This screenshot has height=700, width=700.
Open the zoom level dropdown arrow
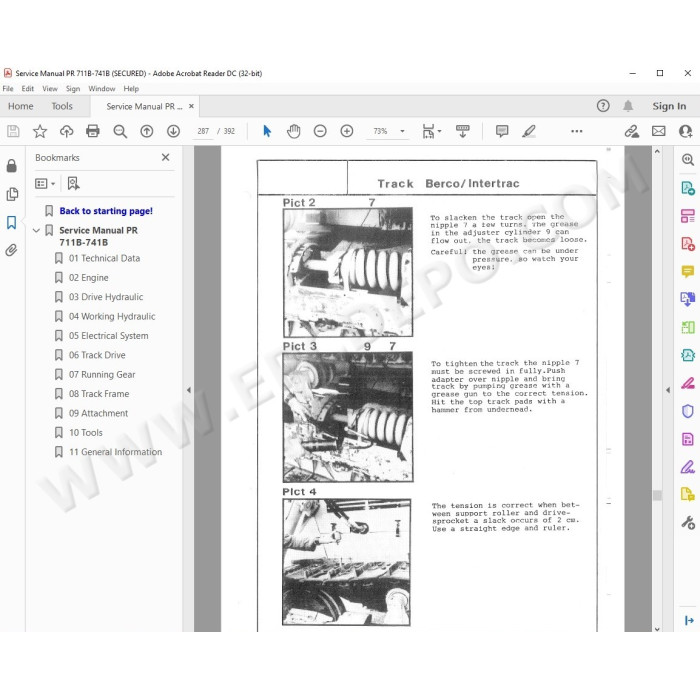[402, 131]
